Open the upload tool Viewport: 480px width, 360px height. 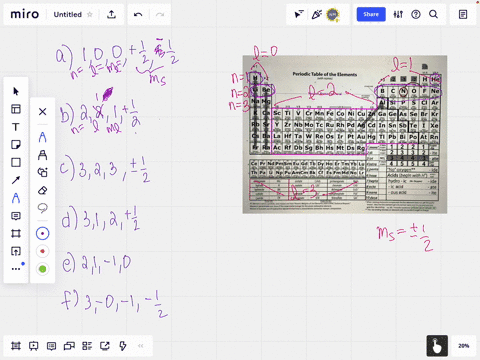[x=16, y=251]
